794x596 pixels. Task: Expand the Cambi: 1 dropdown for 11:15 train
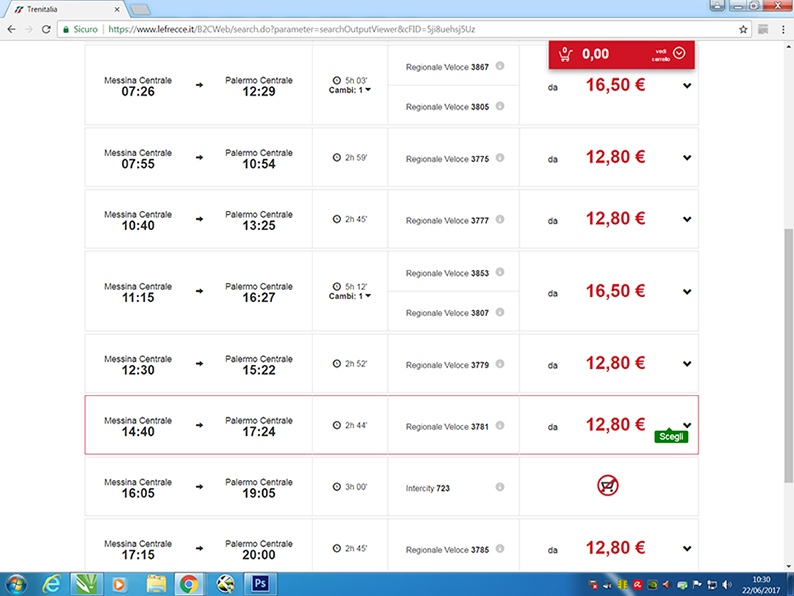tap(349, 296)
